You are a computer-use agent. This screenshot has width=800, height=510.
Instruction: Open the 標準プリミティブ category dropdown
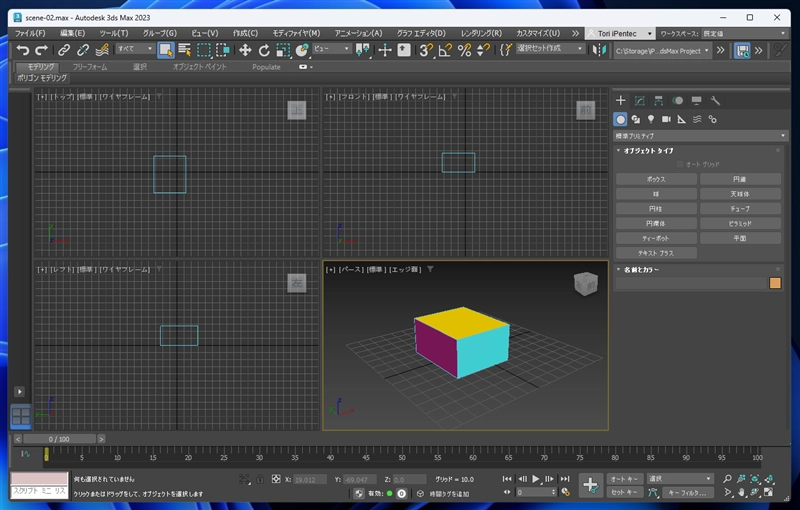700,136
